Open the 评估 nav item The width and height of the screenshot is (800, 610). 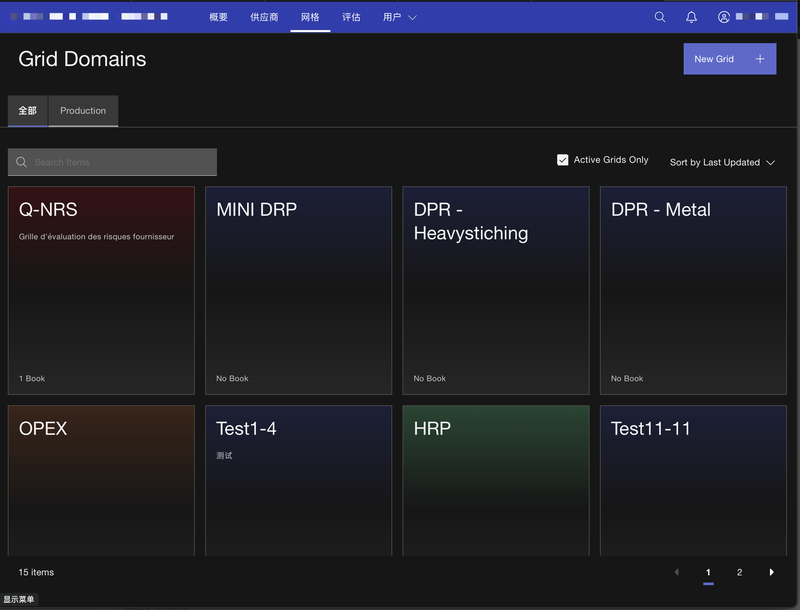[x=351, y=17]
